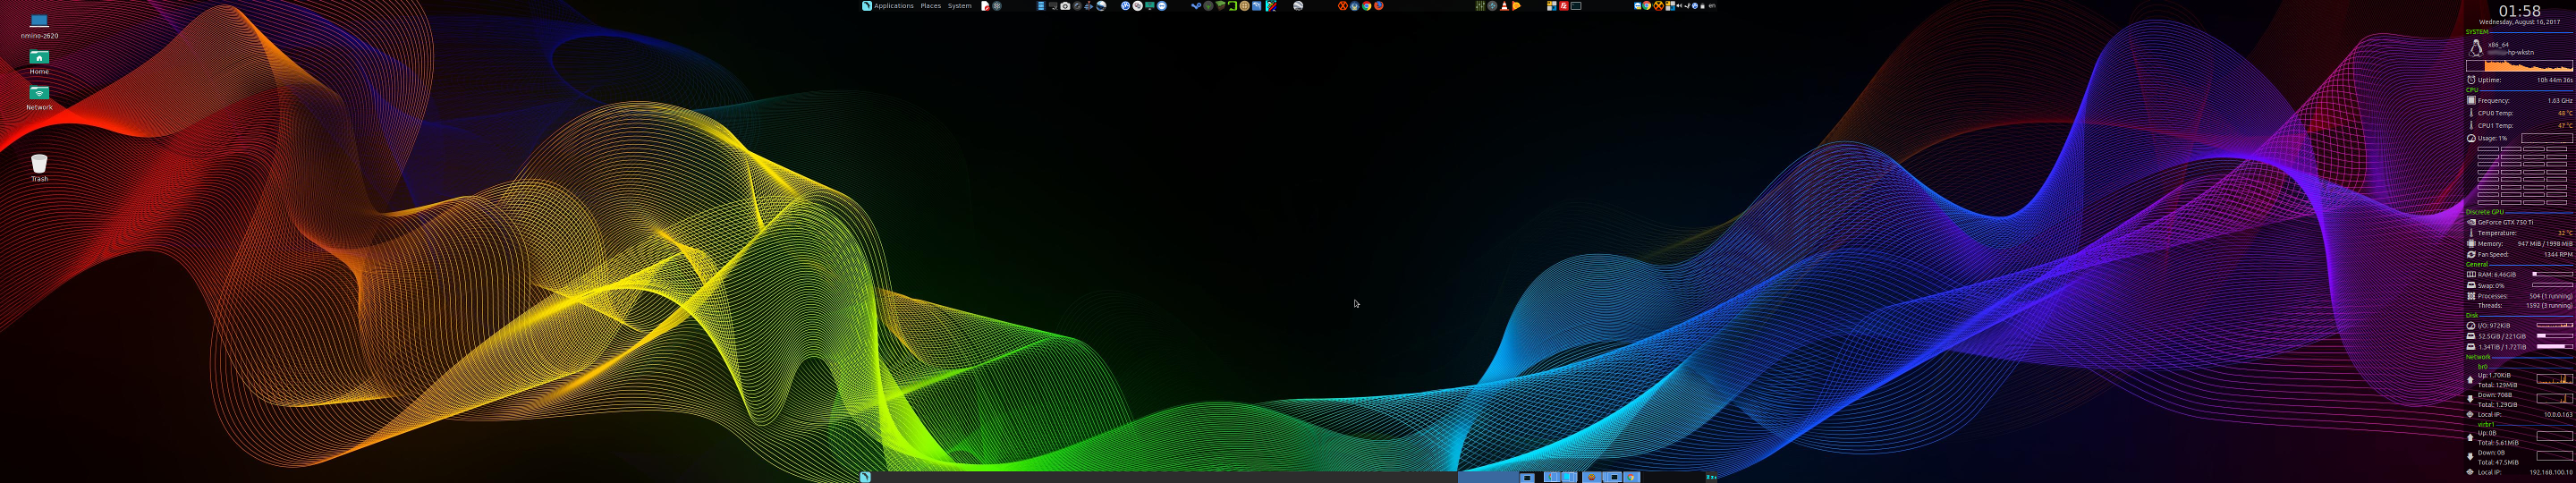Launch the Steam icon in the top panel

[1196, 6]
